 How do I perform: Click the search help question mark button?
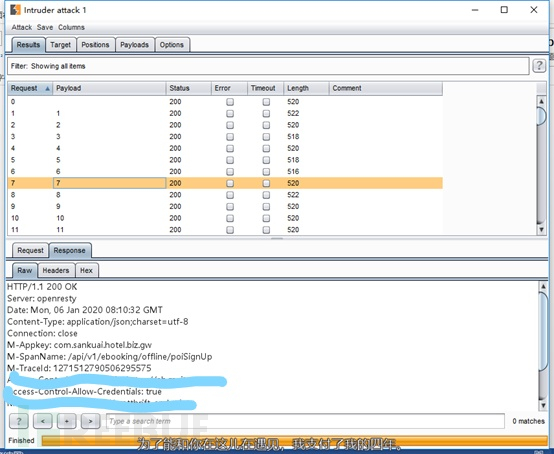(x=19, y=421)
